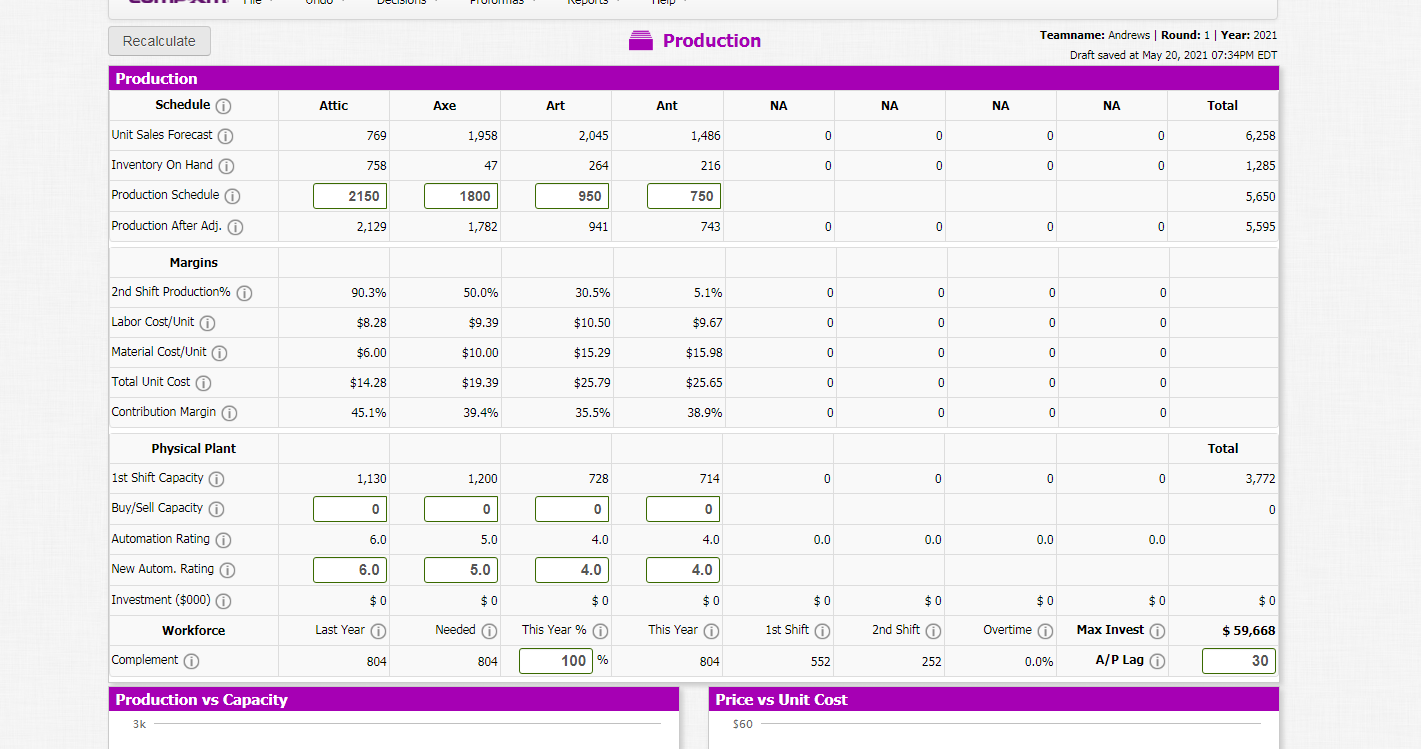Select total production after adj. 5,595
Image resolution: width=1421 pixels, height=749 pixels.
click(x=1260, y=227)
